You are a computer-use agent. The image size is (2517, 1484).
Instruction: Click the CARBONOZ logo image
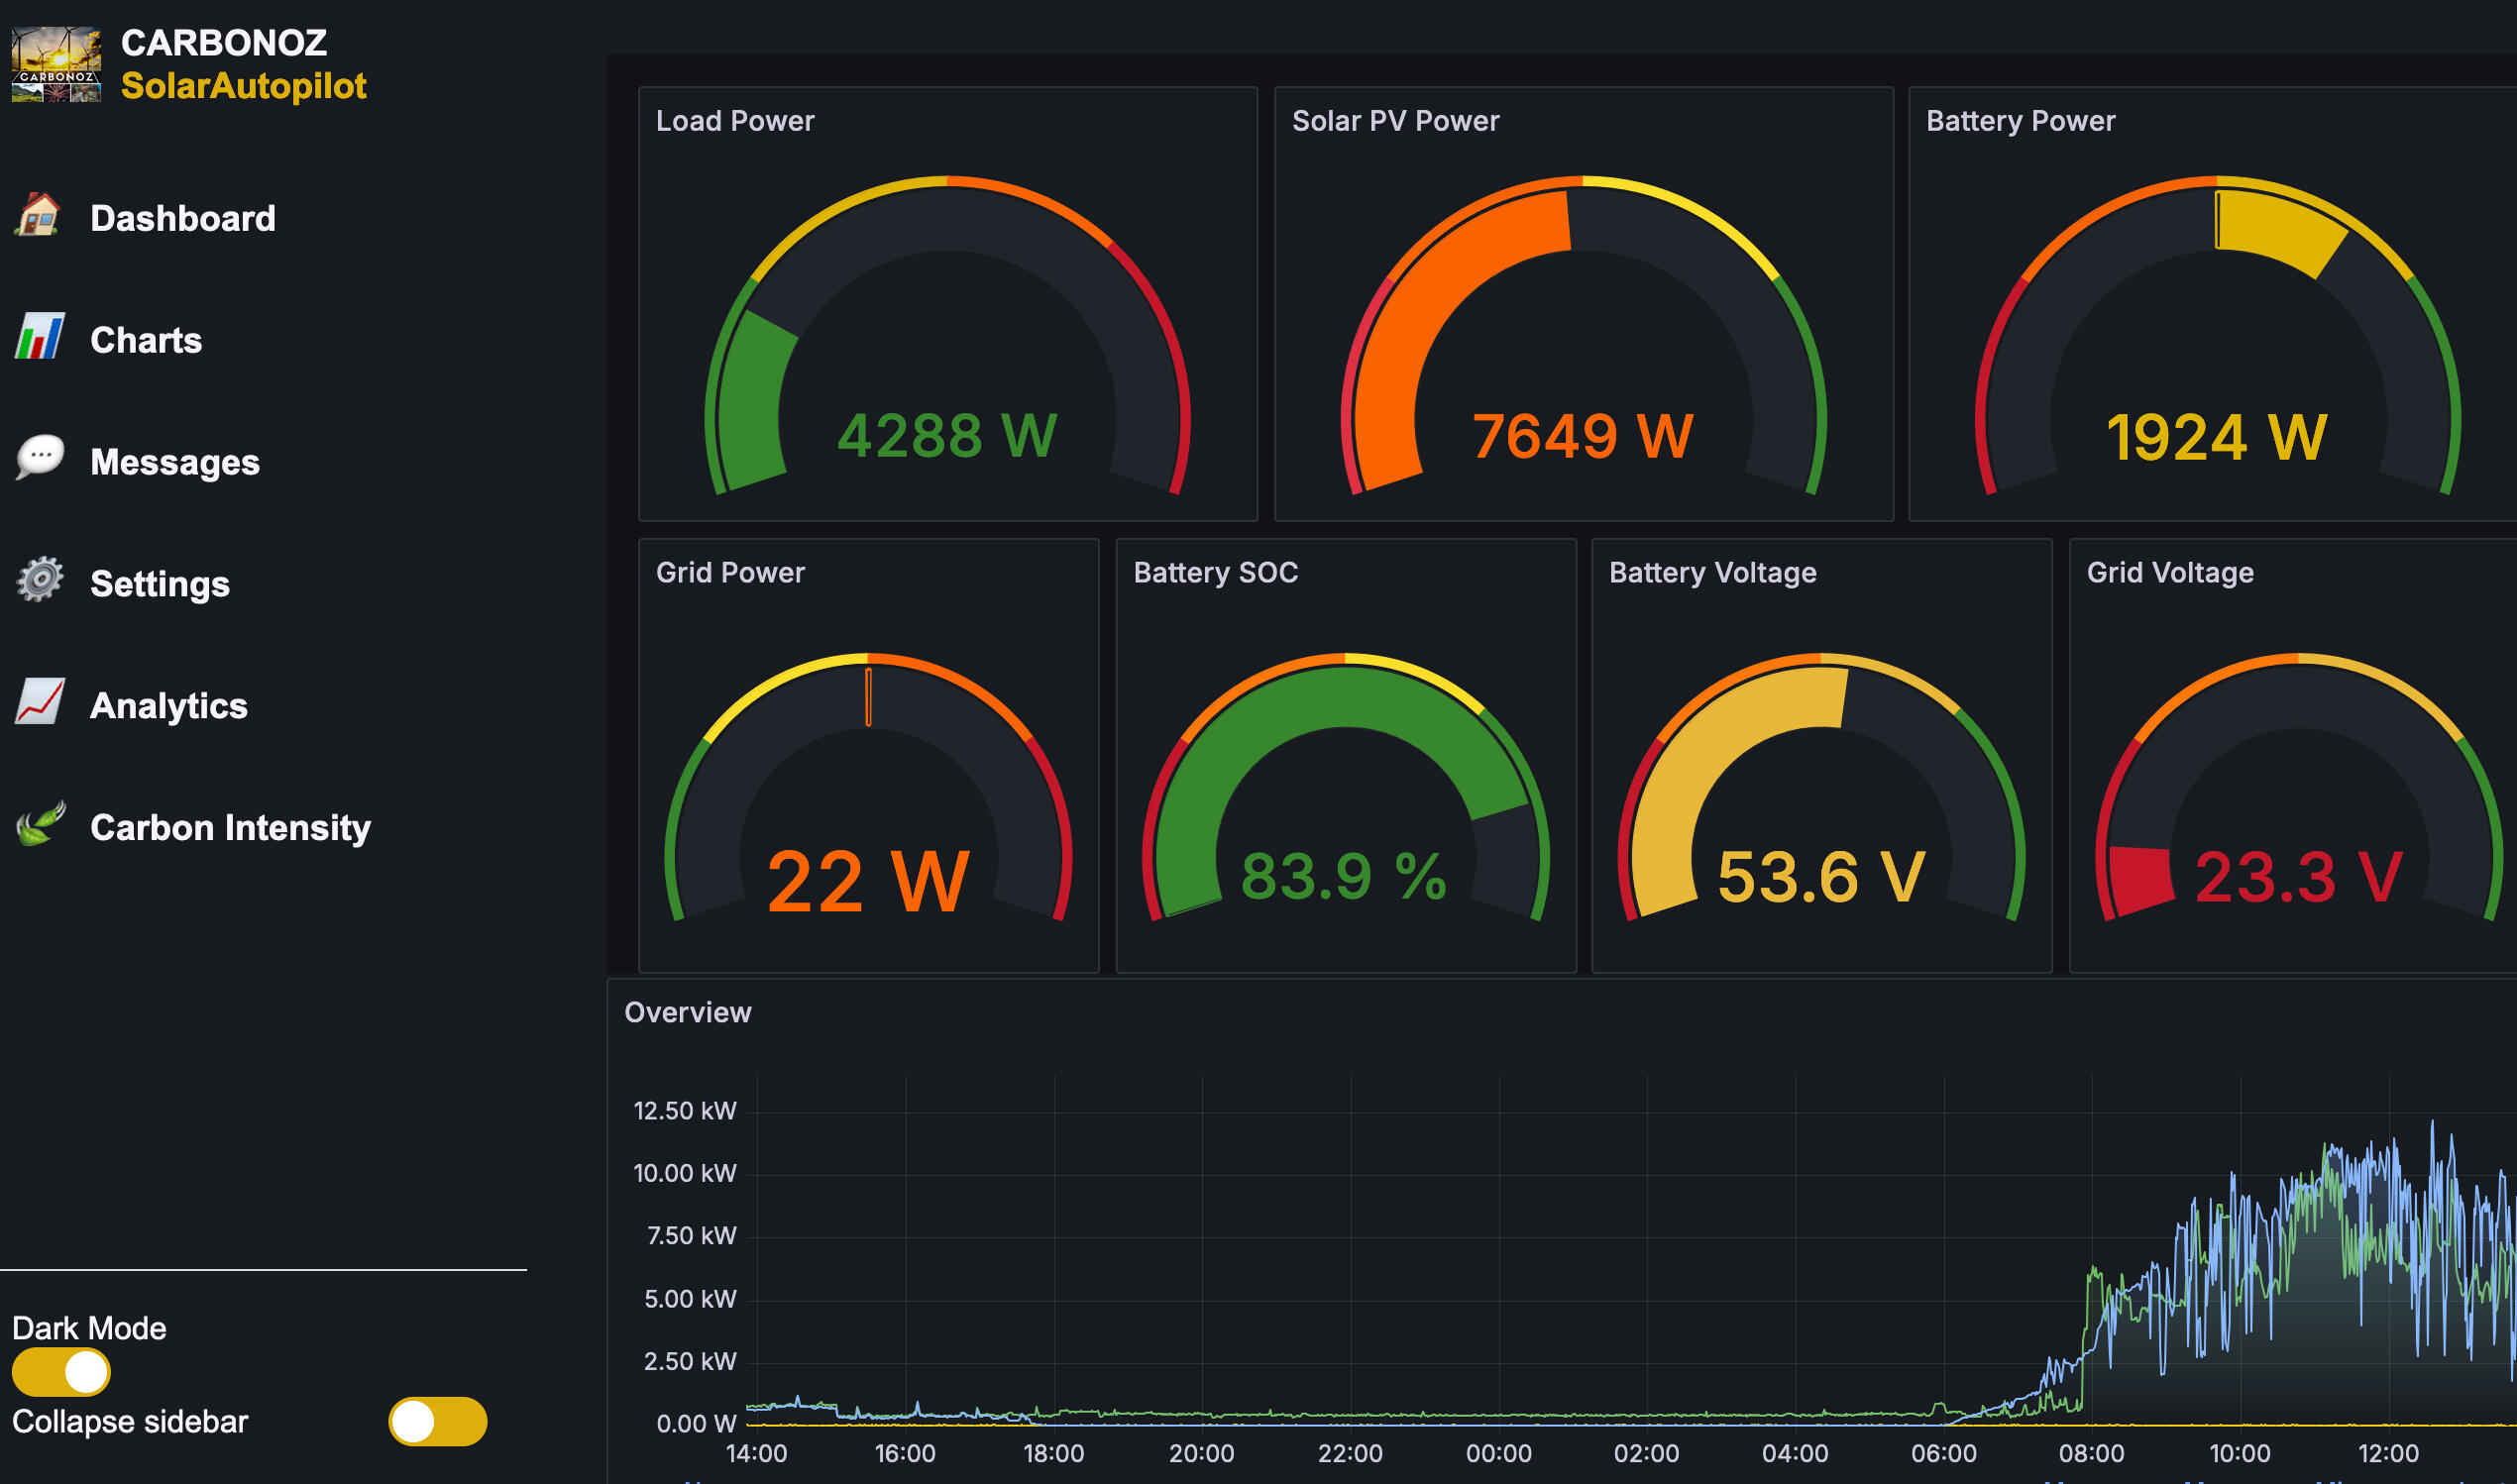(57, 63)
